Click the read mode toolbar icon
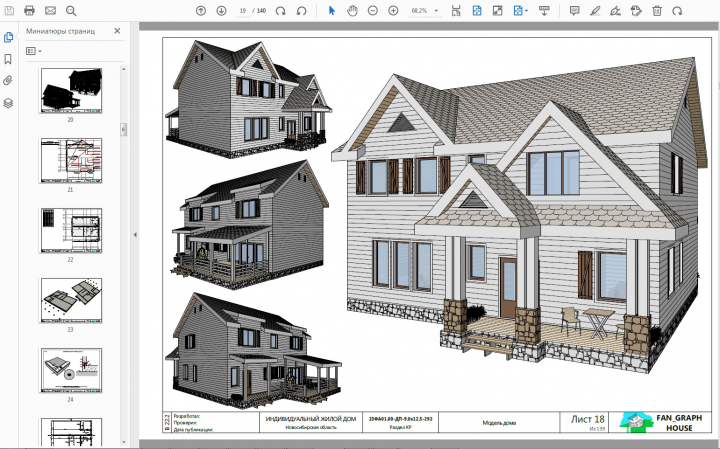 click(544, 11)
